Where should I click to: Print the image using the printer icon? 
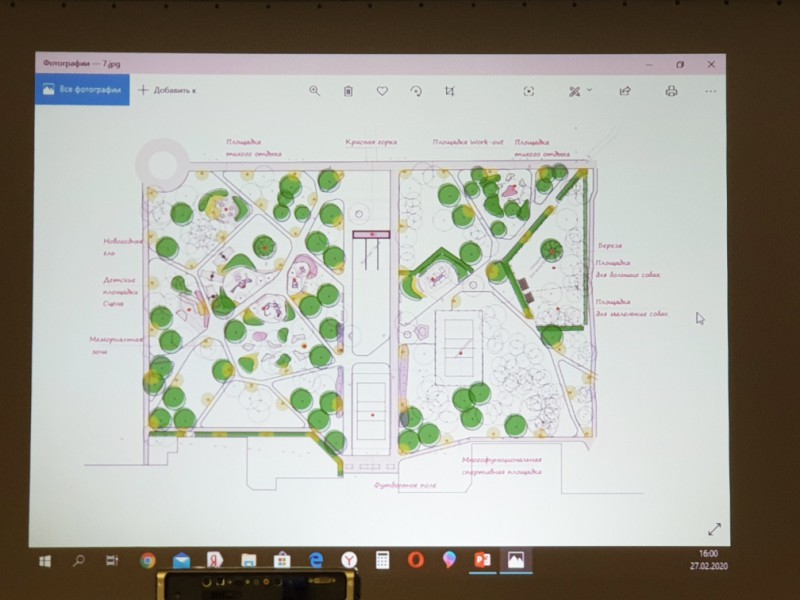[x=671, y=91]
